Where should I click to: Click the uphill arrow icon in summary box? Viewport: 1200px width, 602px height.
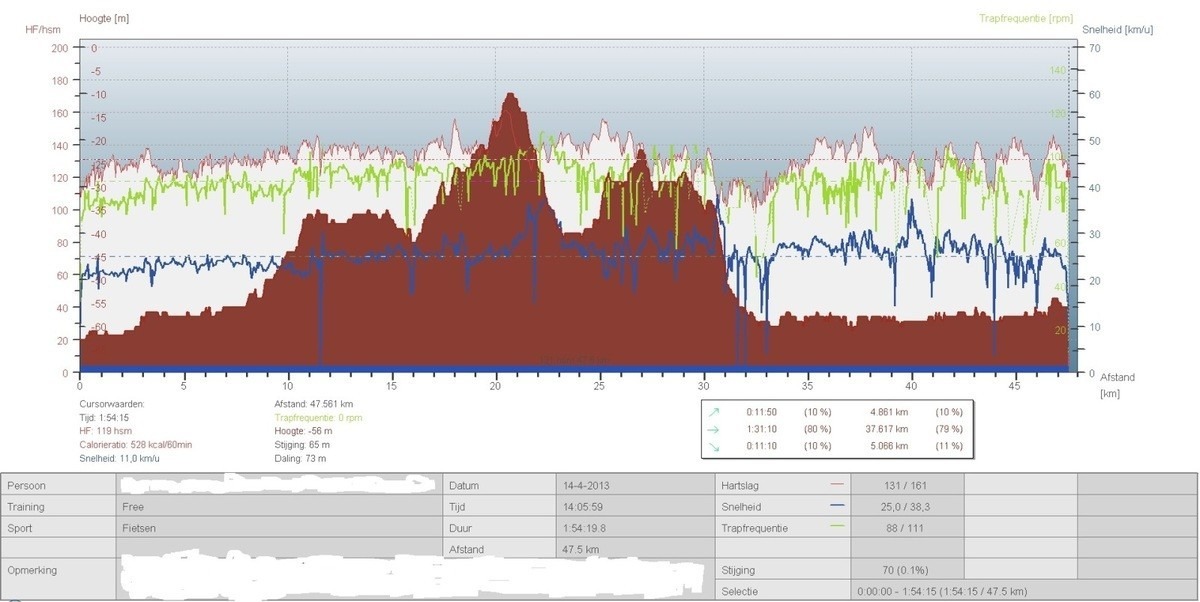[x=711, y=411]
